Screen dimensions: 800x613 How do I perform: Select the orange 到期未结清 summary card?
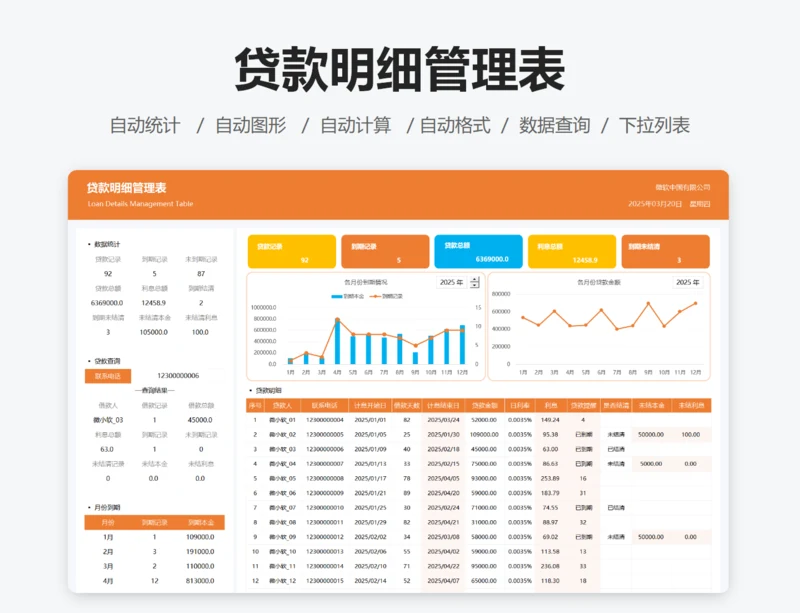(665, 252)
